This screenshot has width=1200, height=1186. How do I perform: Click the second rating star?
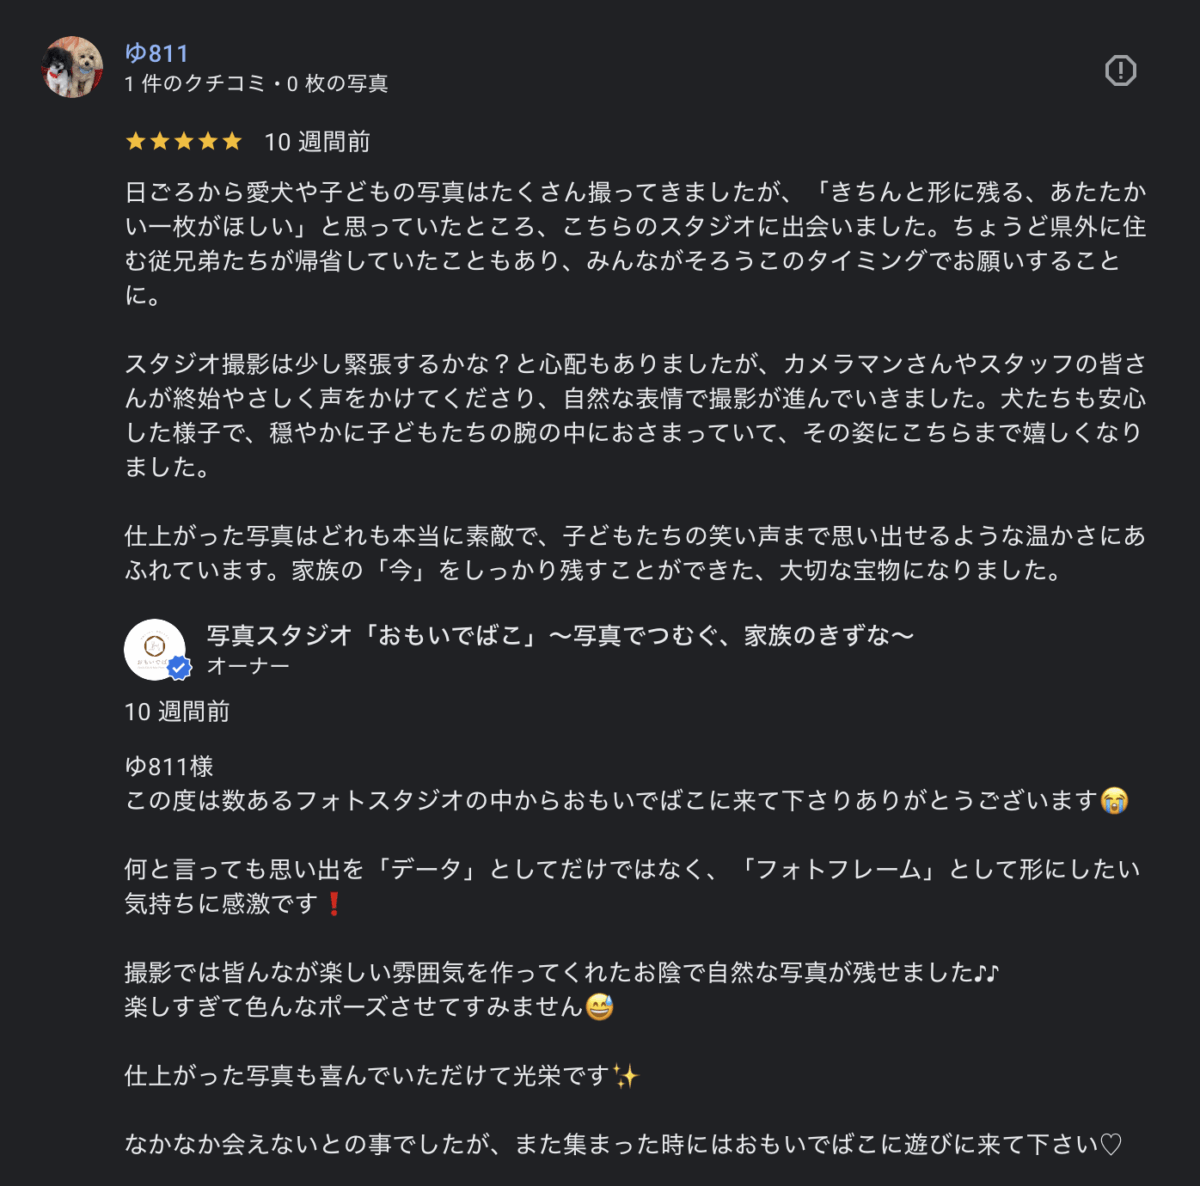click(160, 141)
